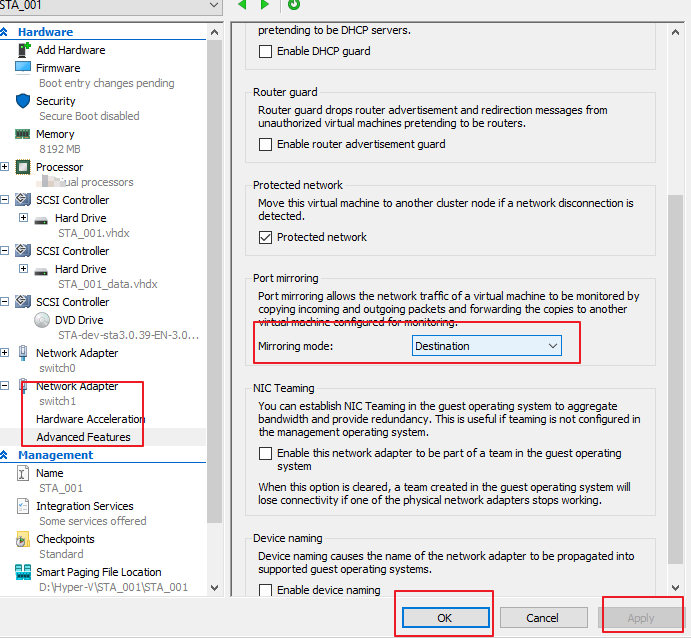Collapse Network Adapter switch1 node
This screenshot has height=638, width=691.
(x=4, y=386)
